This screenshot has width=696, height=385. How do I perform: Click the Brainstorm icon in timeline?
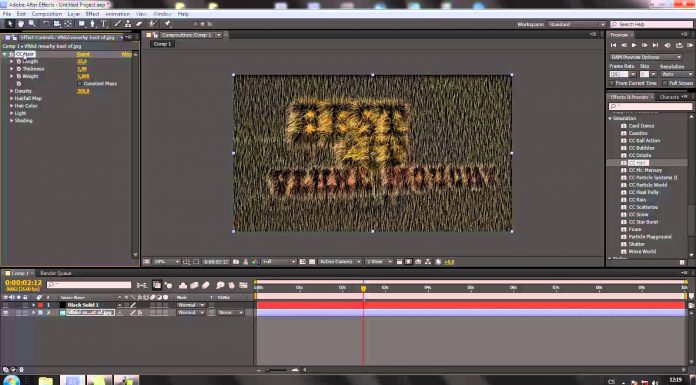click(x=220, y=285)
